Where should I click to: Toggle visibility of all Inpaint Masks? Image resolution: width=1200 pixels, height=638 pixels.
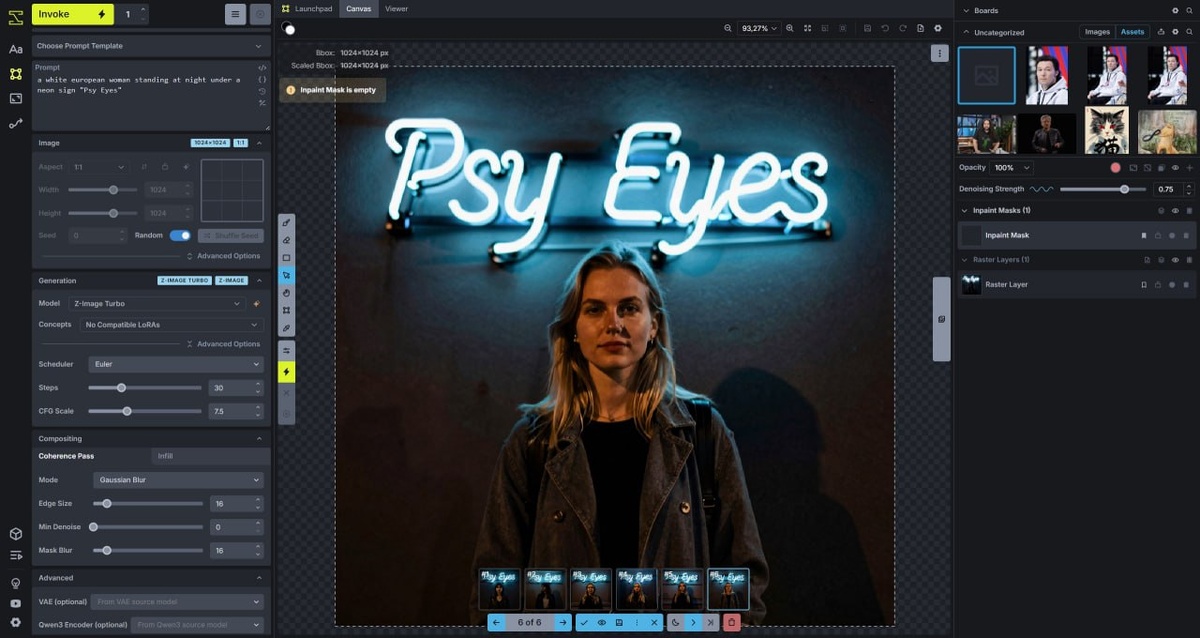[x=1174, y=211]
